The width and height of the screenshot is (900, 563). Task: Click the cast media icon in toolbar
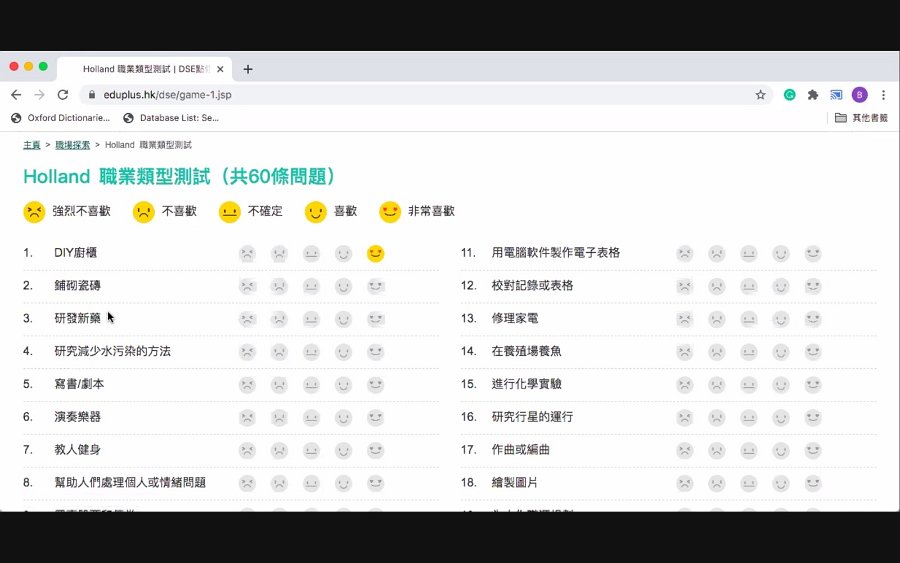coord(836,95)
